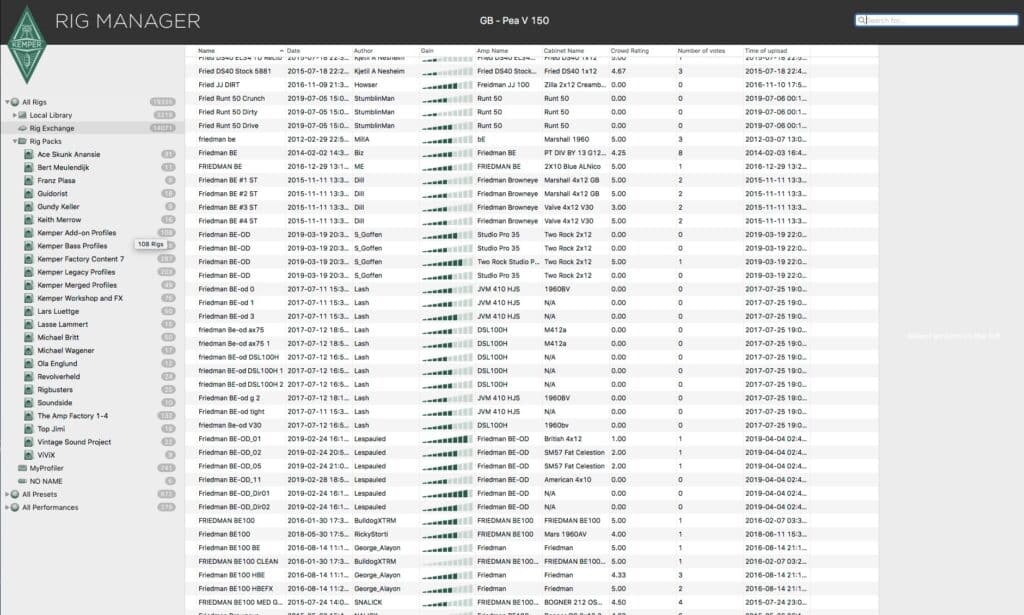Select Kemper Merged Profiles in the sidebar

tap(77, 285)
